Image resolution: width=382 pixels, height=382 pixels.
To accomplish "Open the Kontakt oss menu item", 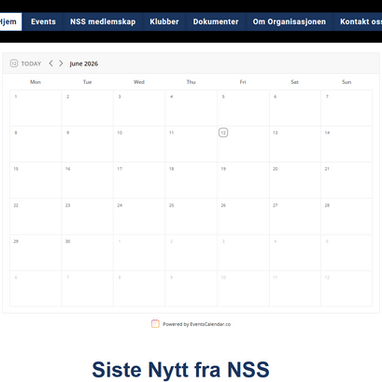I will tap(358, 22).
